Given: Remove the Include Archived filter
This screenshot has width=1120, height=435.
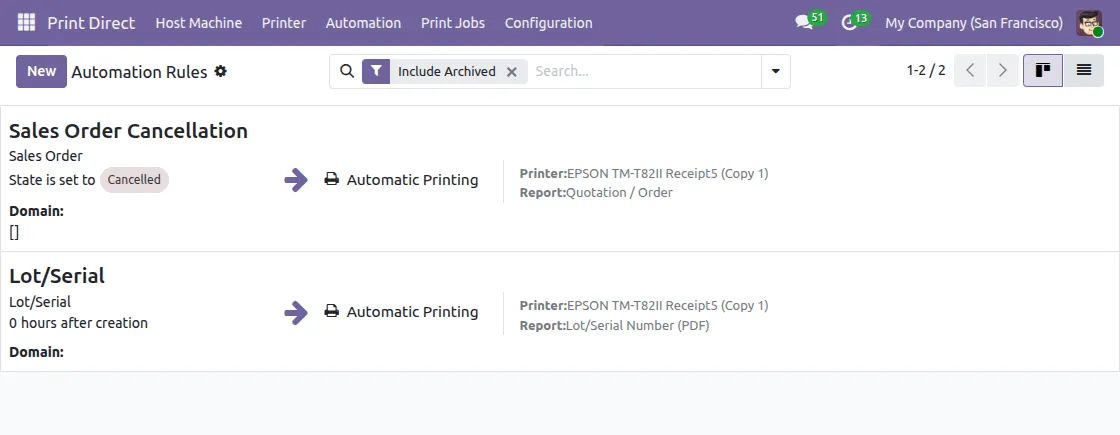Looking at the screenshot, I should pos(512,72).
